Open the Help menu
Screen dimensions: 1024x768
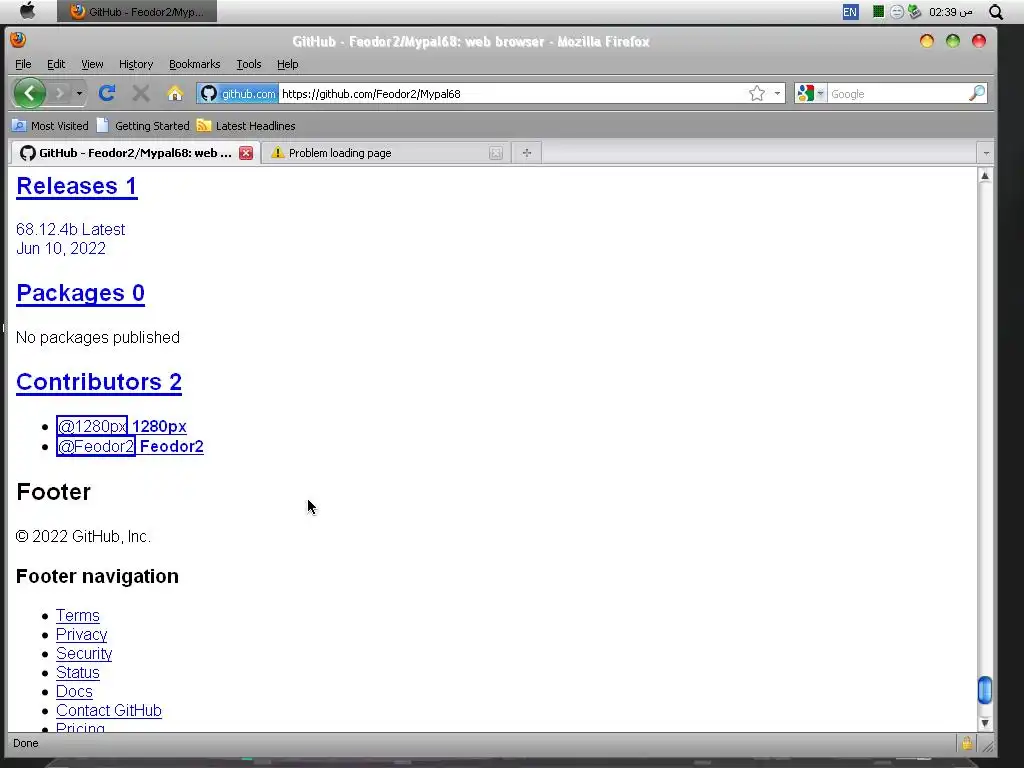(x=287, y=64)
